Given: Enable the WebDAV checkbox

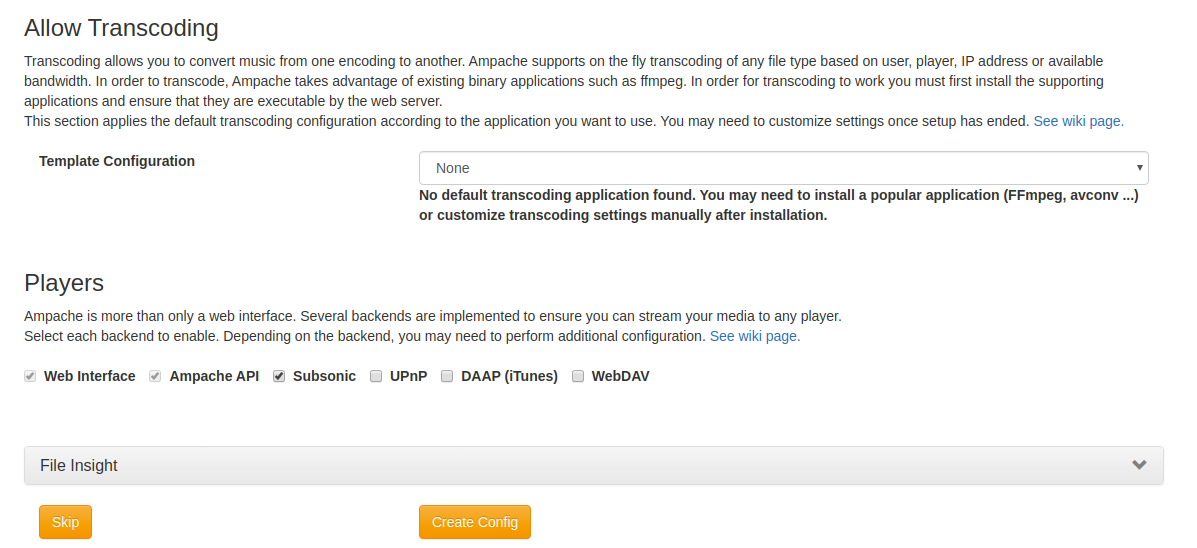Looking at the screenshot, I should (x=578, y=376).
